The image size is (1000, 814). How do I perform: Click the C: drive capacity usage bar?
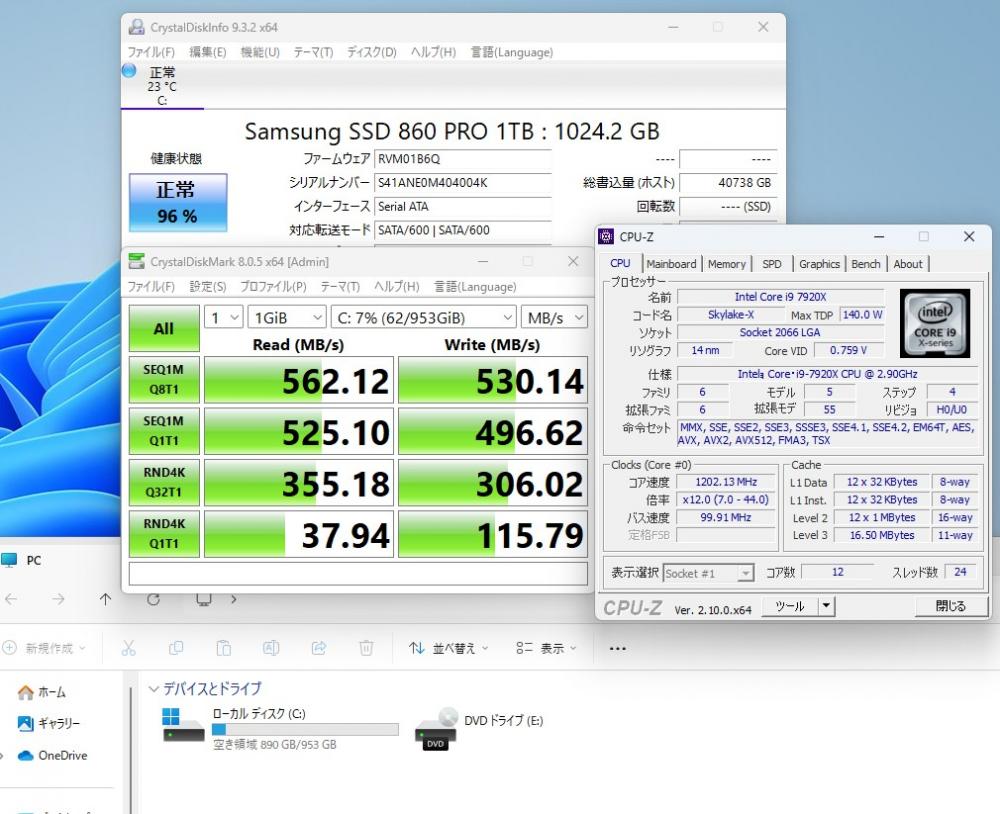click(x=305, y=729)
